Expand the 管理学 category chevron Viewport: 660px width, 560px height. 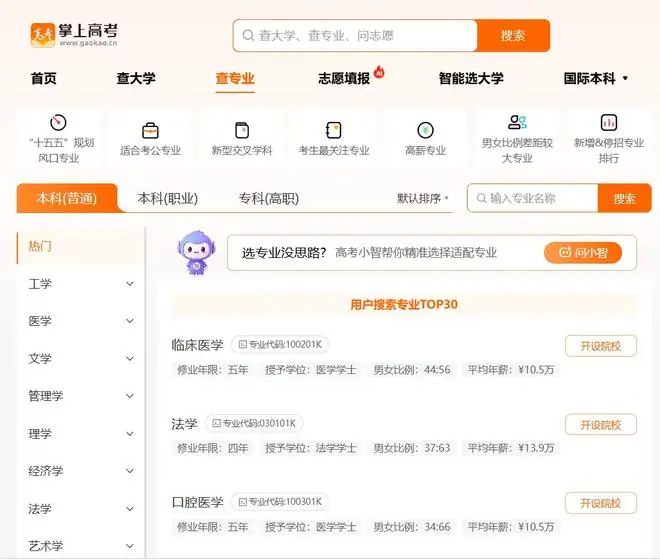pos(130,396)
